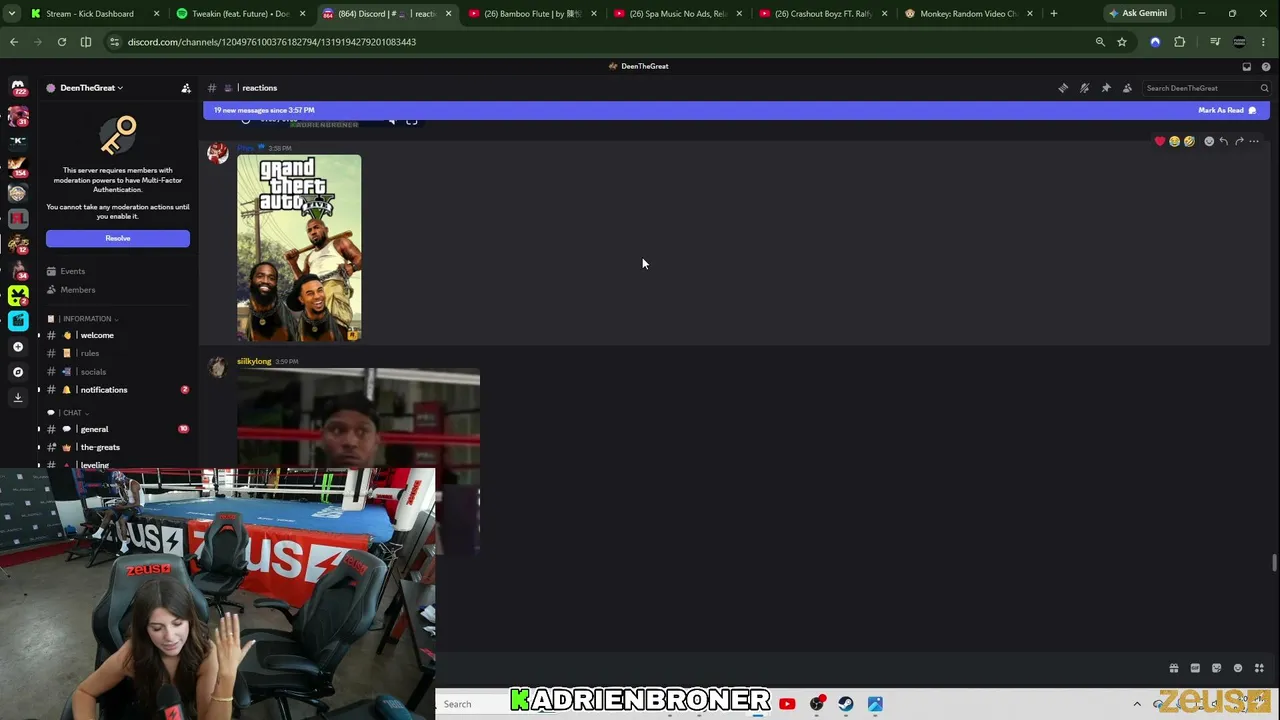Forward the message using forward arrow

(x=1239, y=142)
